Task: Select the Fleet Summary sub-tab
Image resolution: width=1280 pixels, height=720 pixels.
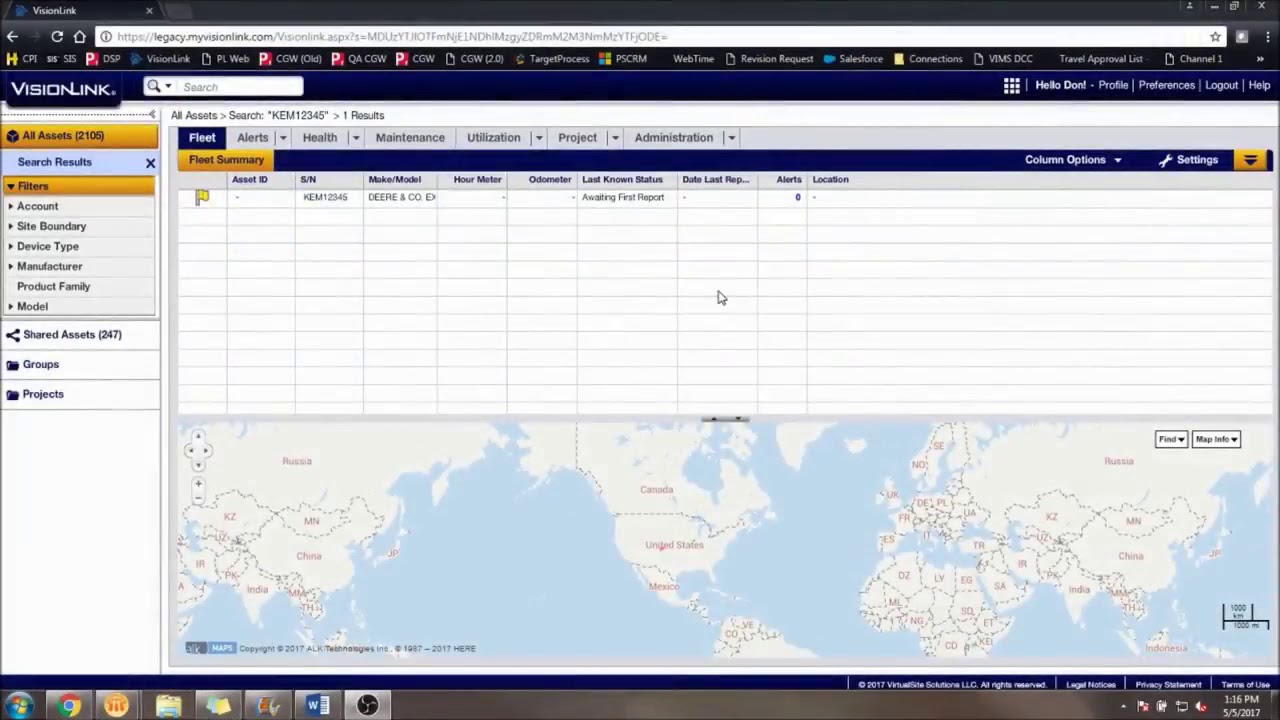Action: pos(226,160)
